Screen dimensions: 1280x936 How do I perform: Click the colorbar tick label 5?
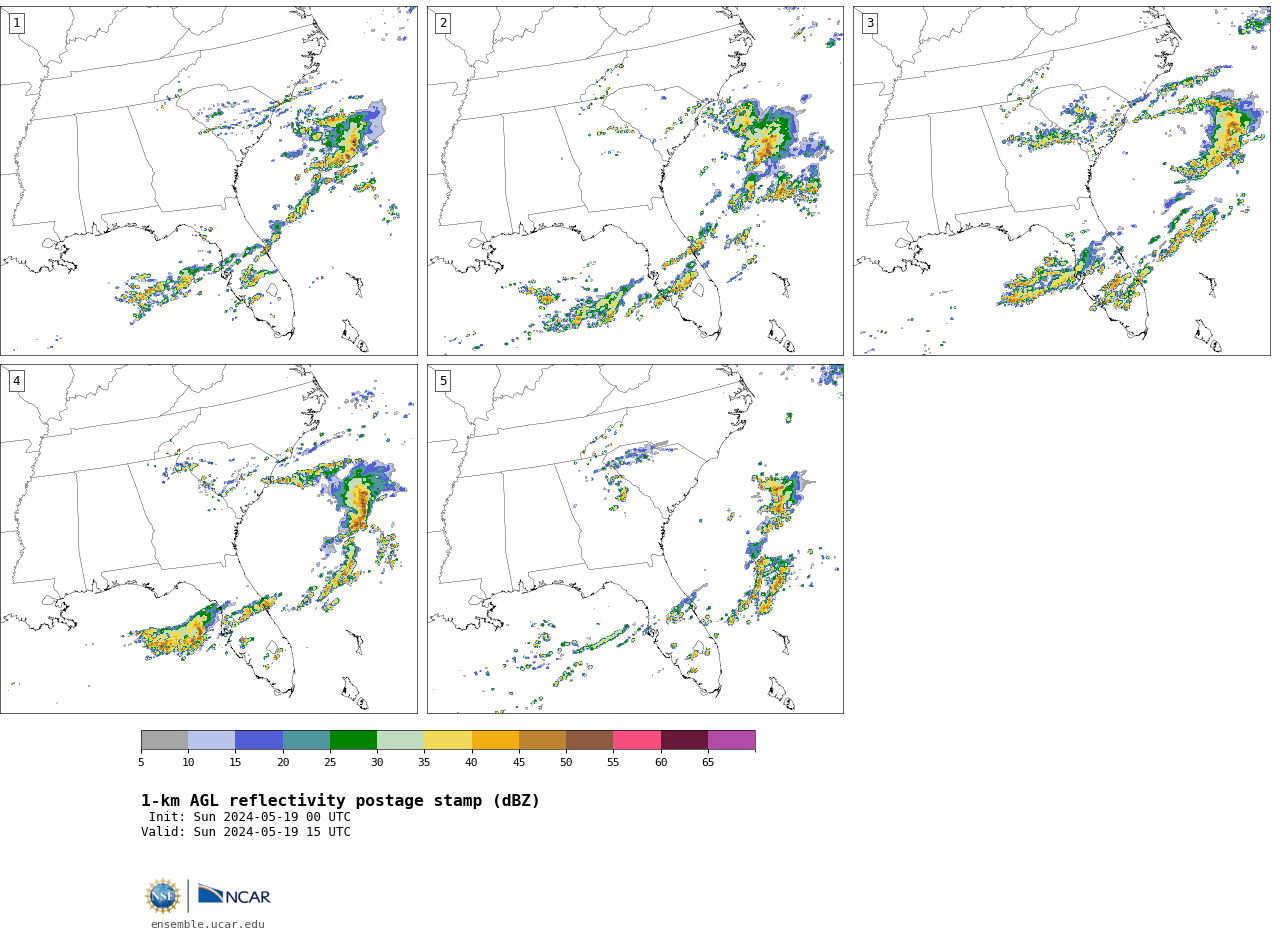click(x=141, y=763)
